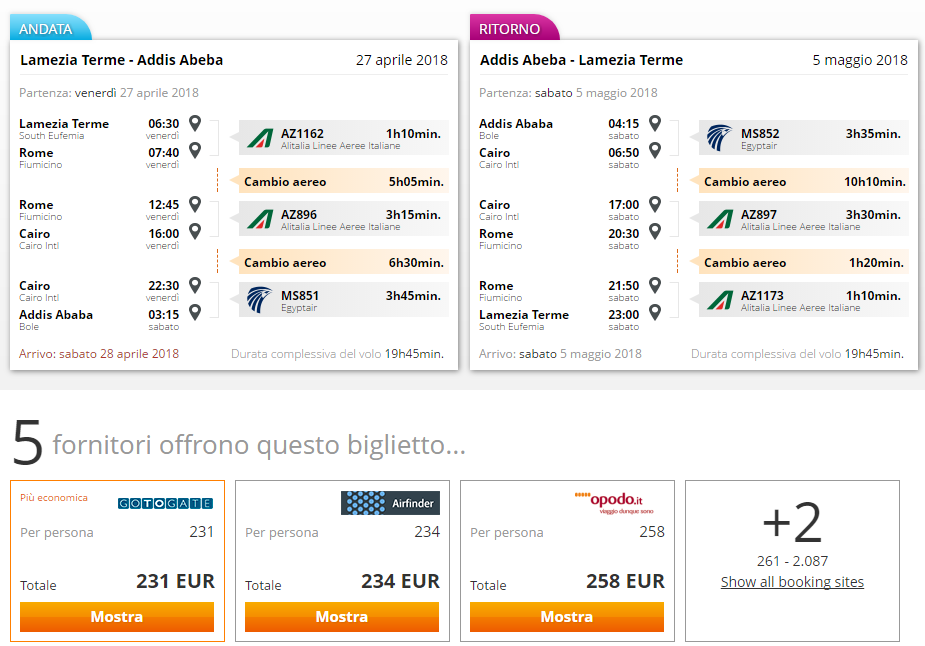Click the 5 maggio 2018 header date
The image size is (925, 646).
[860, 60]
